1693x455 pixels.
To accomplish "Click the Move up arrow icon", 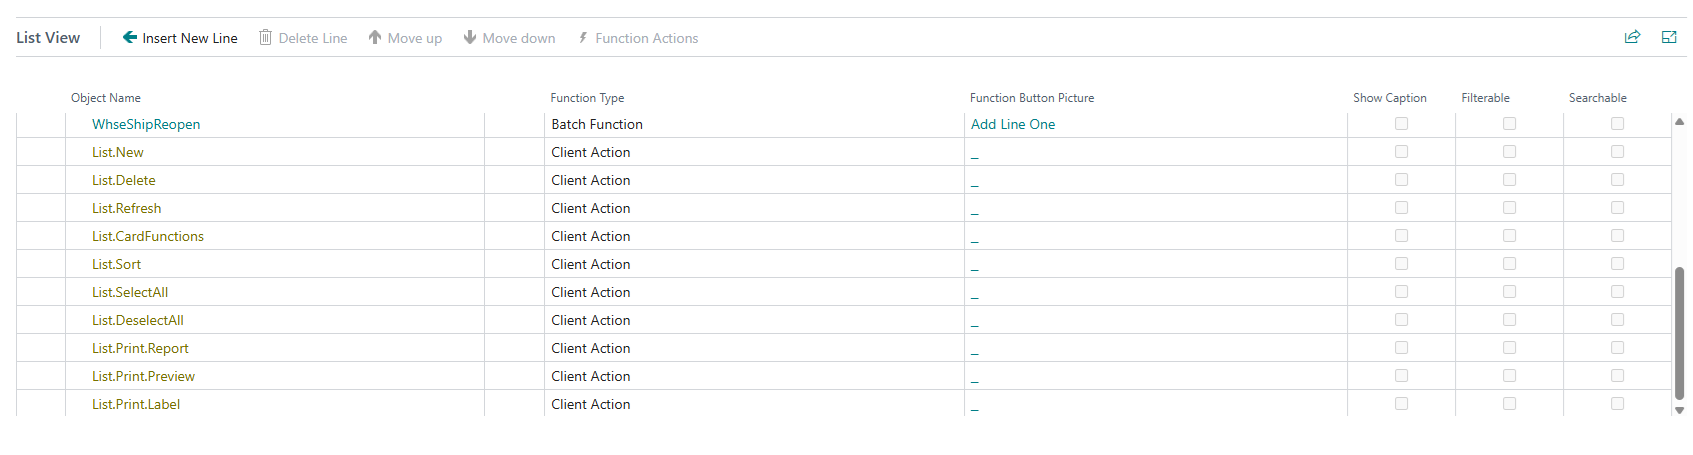I will coord(375,38).
